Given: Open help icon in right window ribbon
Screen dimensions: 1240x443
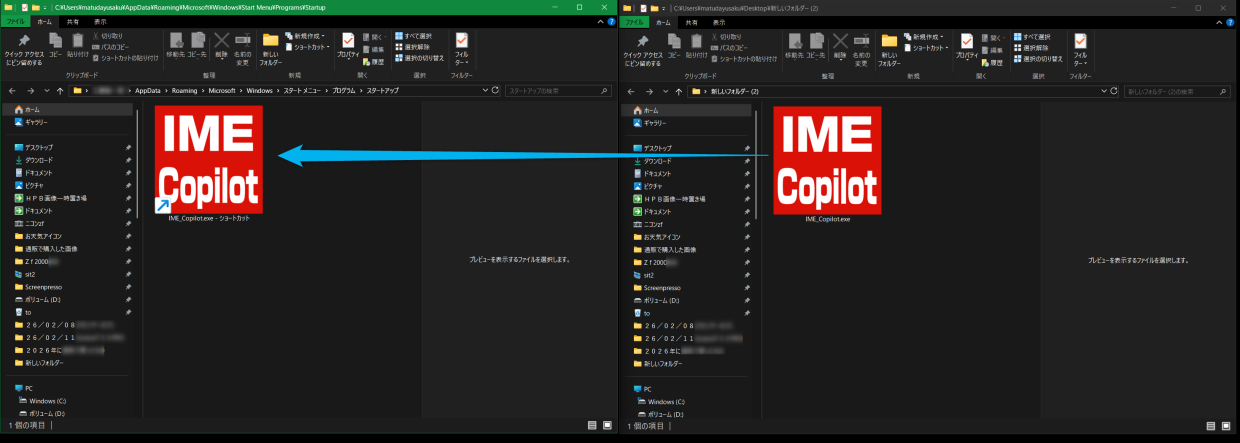Looking at the screenshot, I should (1230, 21).
